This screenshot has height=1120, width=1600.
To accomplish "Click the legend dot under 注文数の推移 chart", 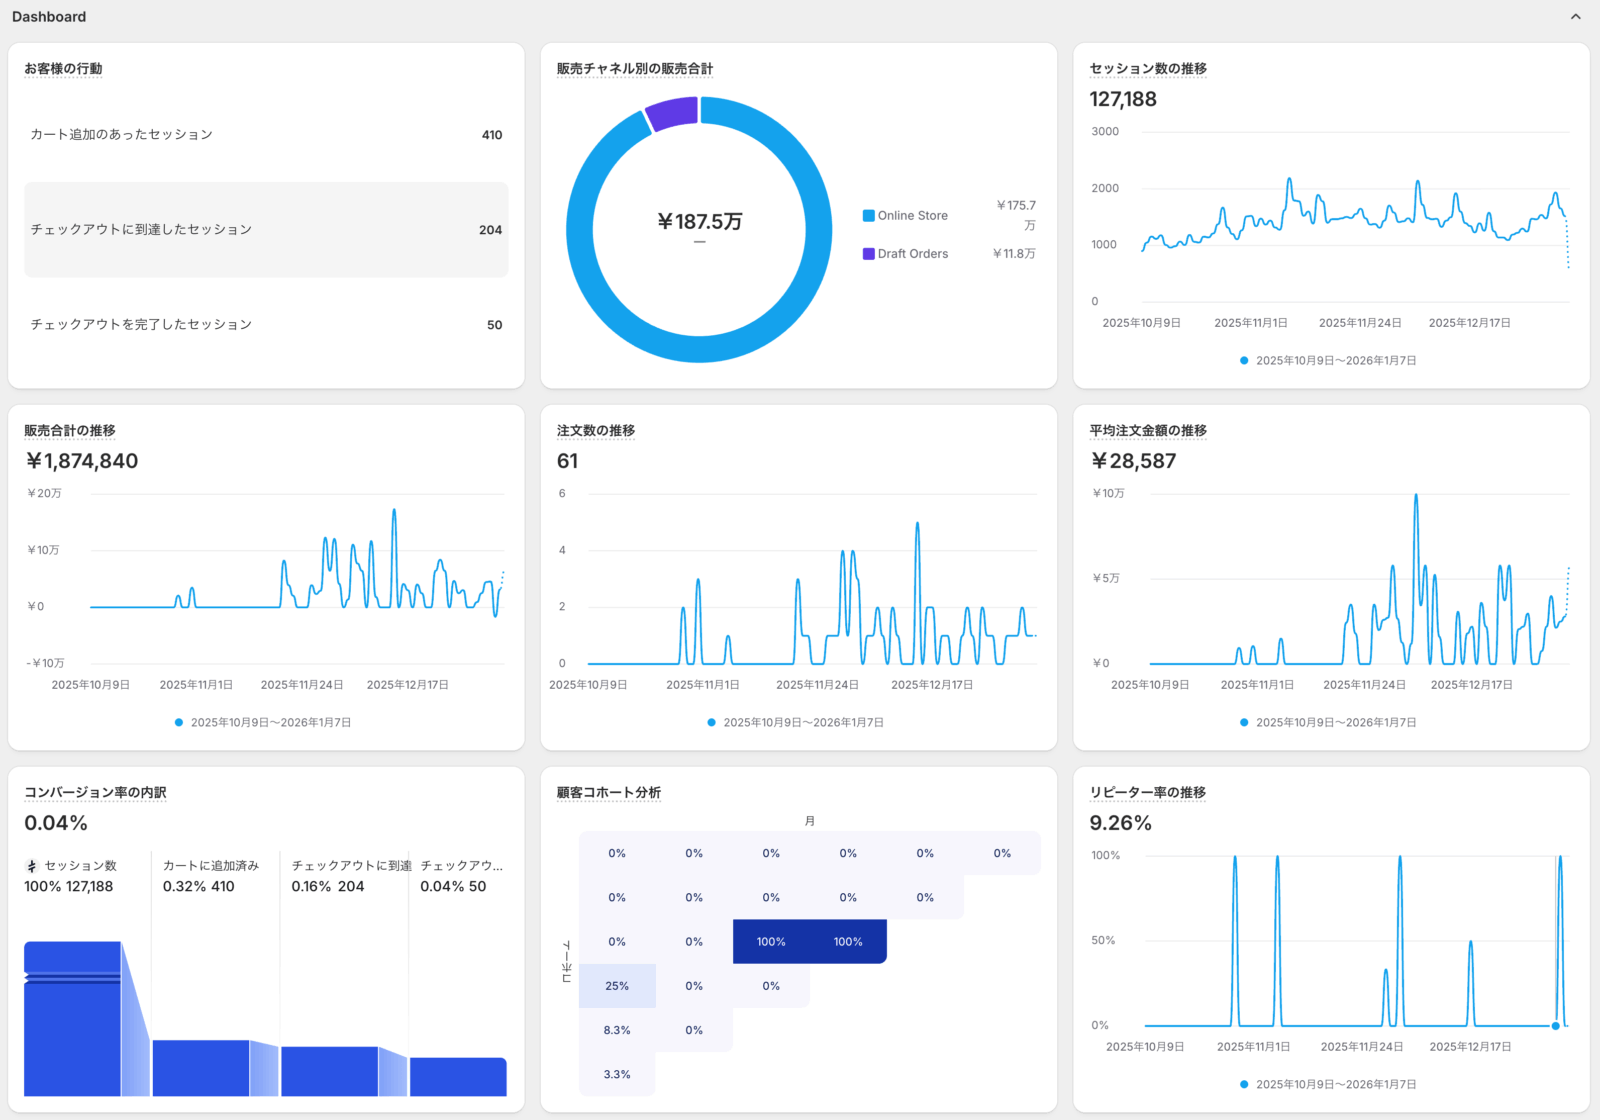I will click(x=711, y=723).
